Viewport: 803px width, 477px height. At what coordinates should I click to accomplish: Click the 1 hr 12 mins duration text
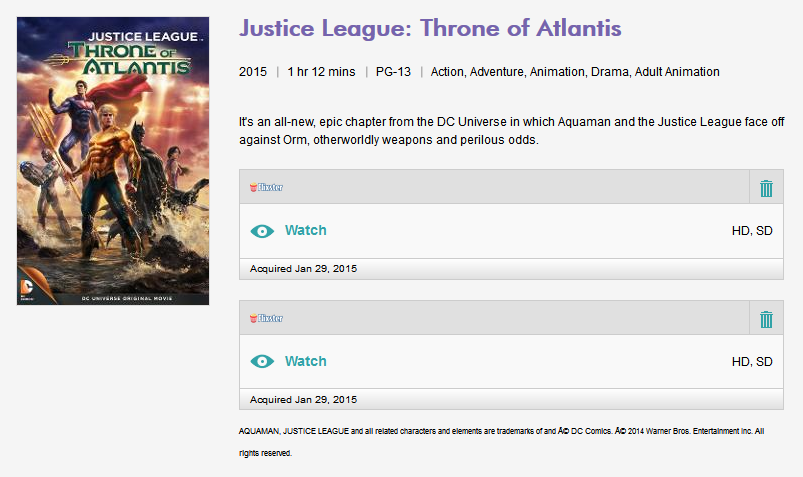click(x=321, y=72)
